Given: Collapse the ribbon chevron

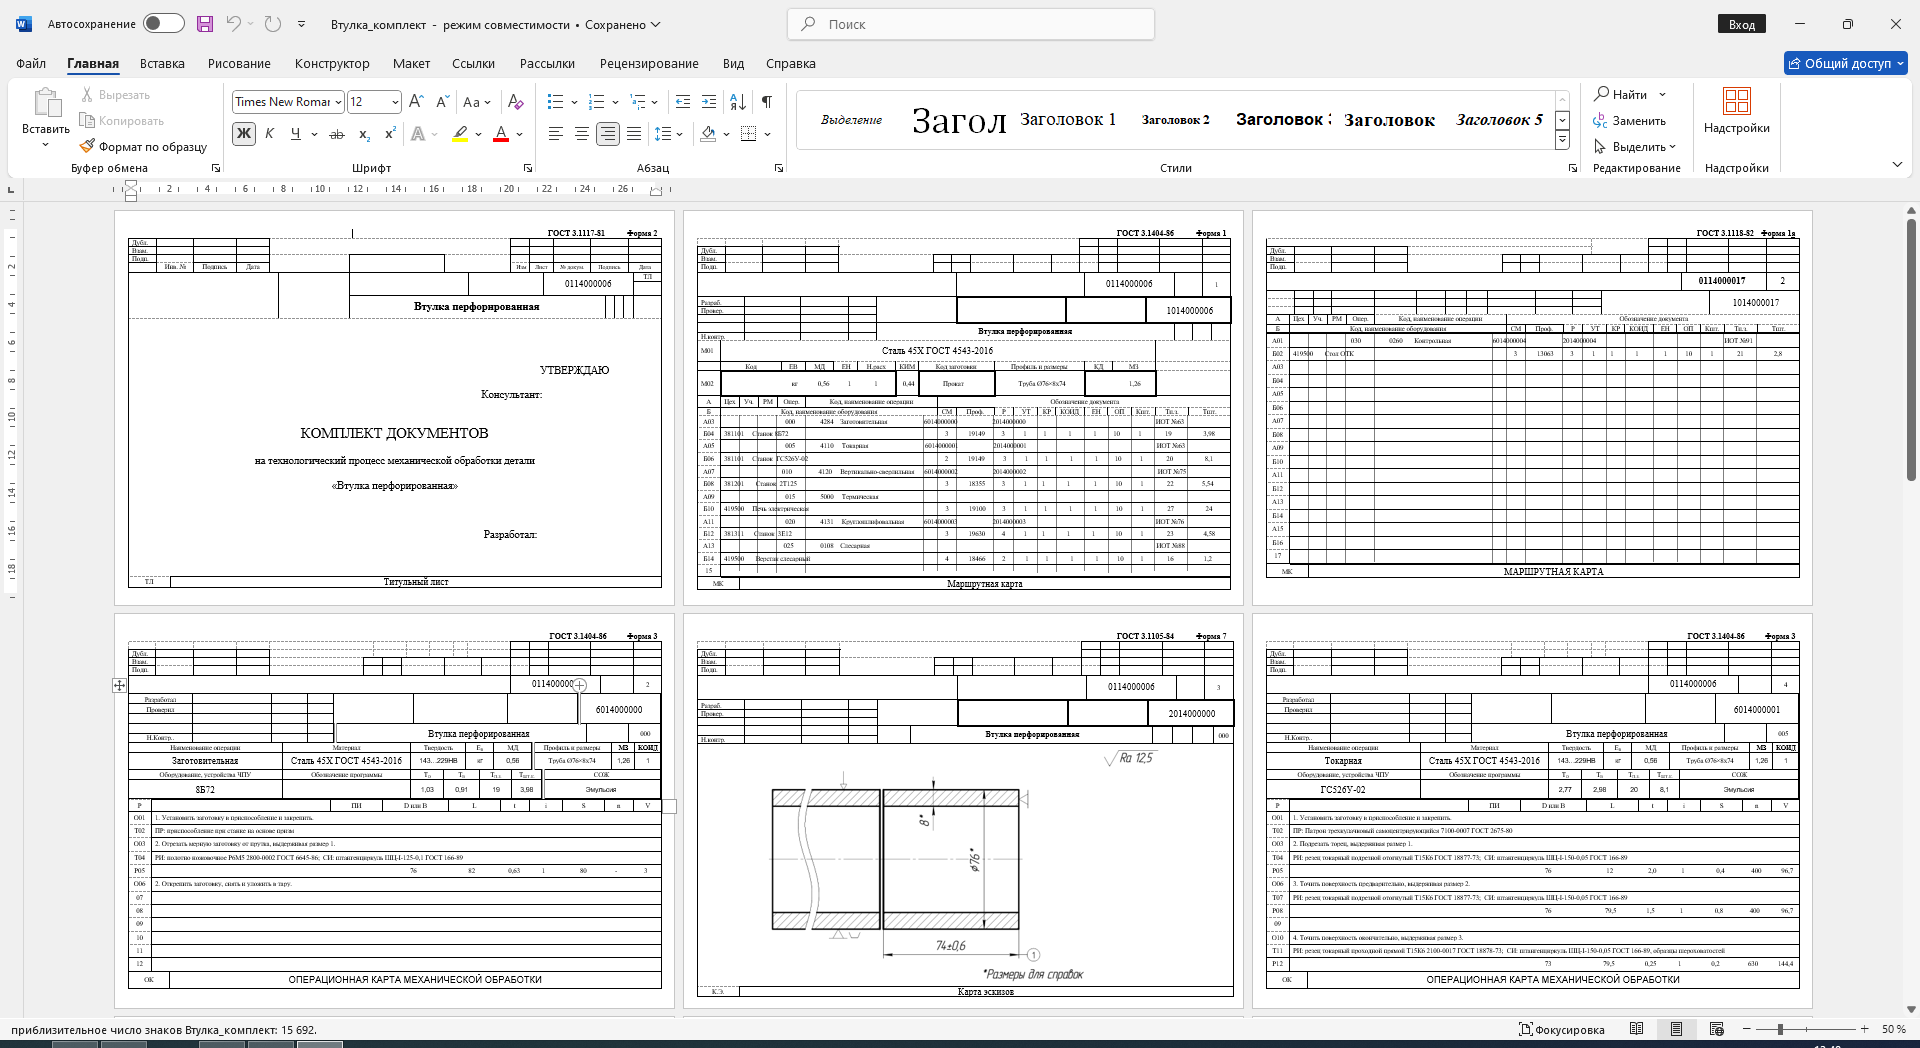Looking at the screenshot, I should pos(1897,165).
